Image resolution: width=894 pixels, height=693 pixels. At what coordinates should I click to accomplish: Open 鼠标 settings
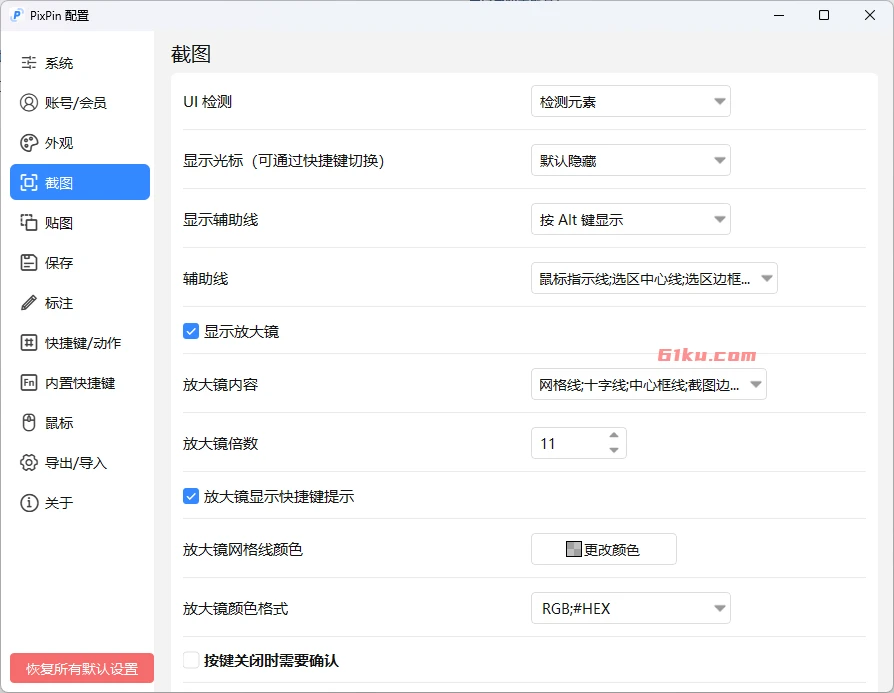pyautogui.click(x=80, y=422)
